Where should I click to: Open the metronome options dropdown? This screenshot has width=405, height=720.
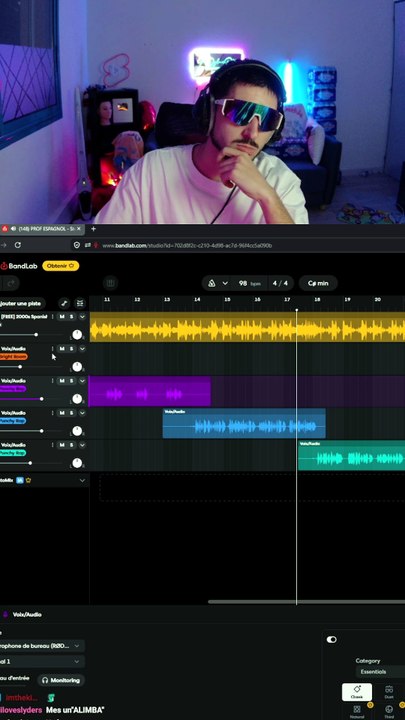coord(225,283)
